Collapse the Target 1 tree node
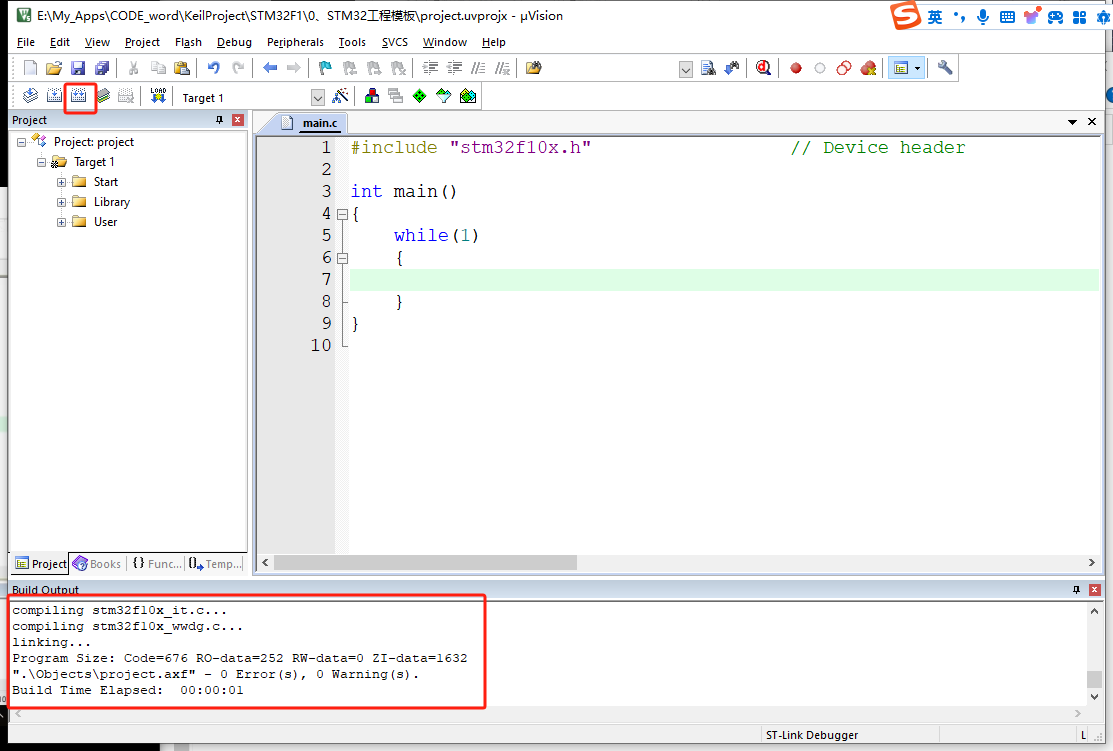 point(41,163)
